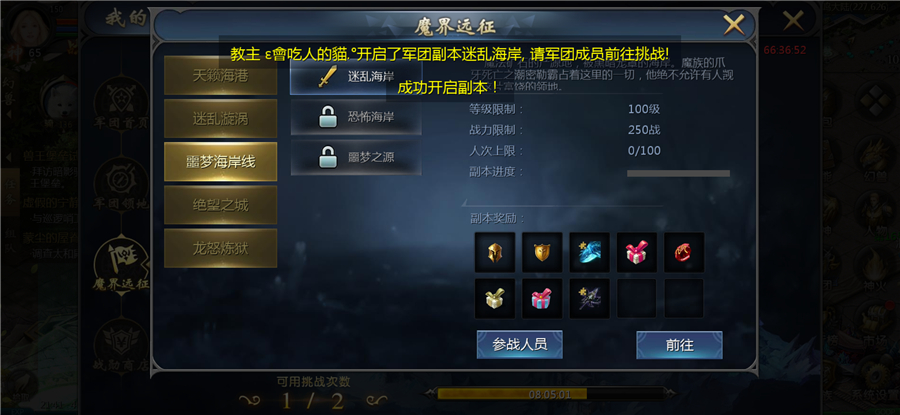The height and width of the screenshot is (415, 900).
Task: Select the blue wing reward icon
Action: coord(589,252)
